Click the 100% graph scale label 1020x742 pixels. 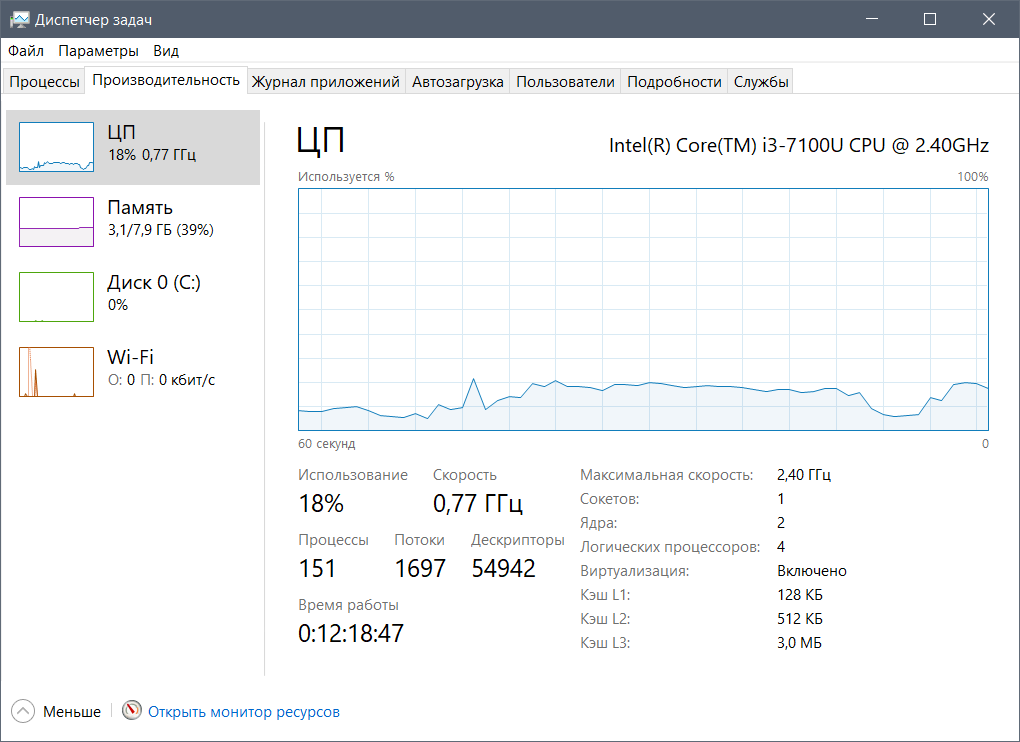[973, 177]
